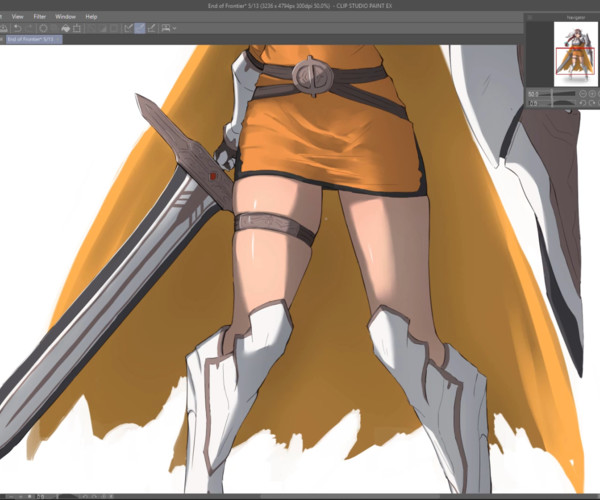Open the Filter menu

(x=39, y=16)
